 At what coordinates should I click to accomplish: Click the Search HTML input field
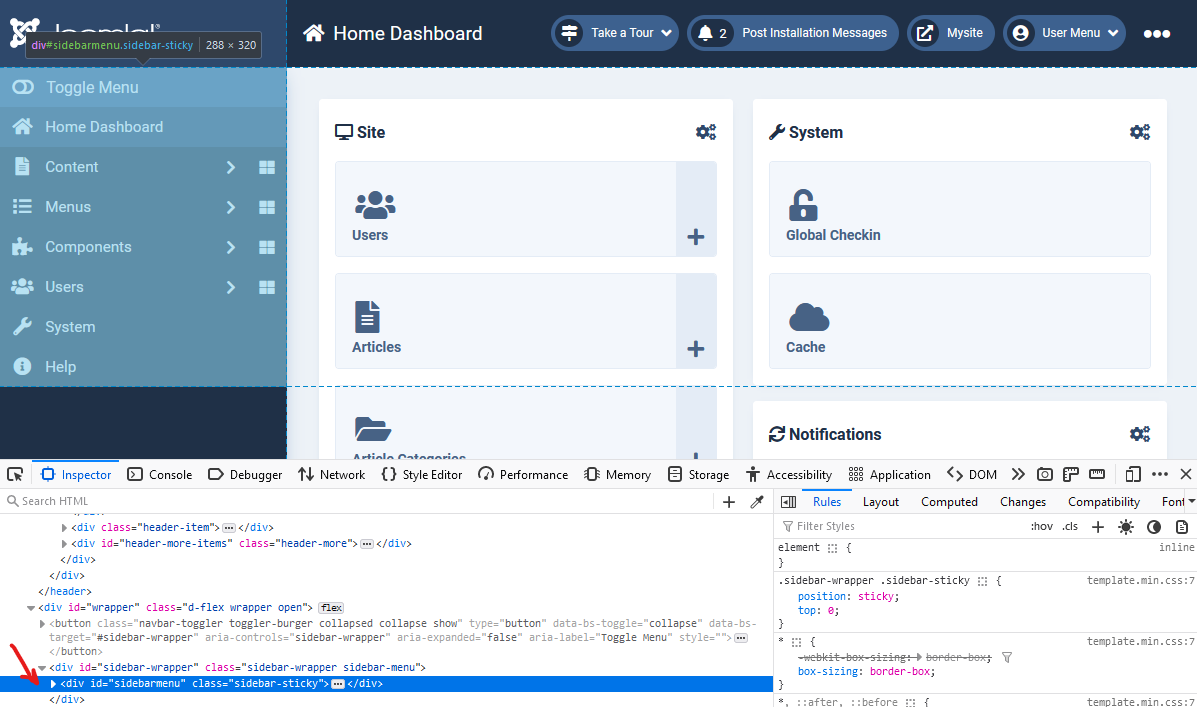[360, 502]
